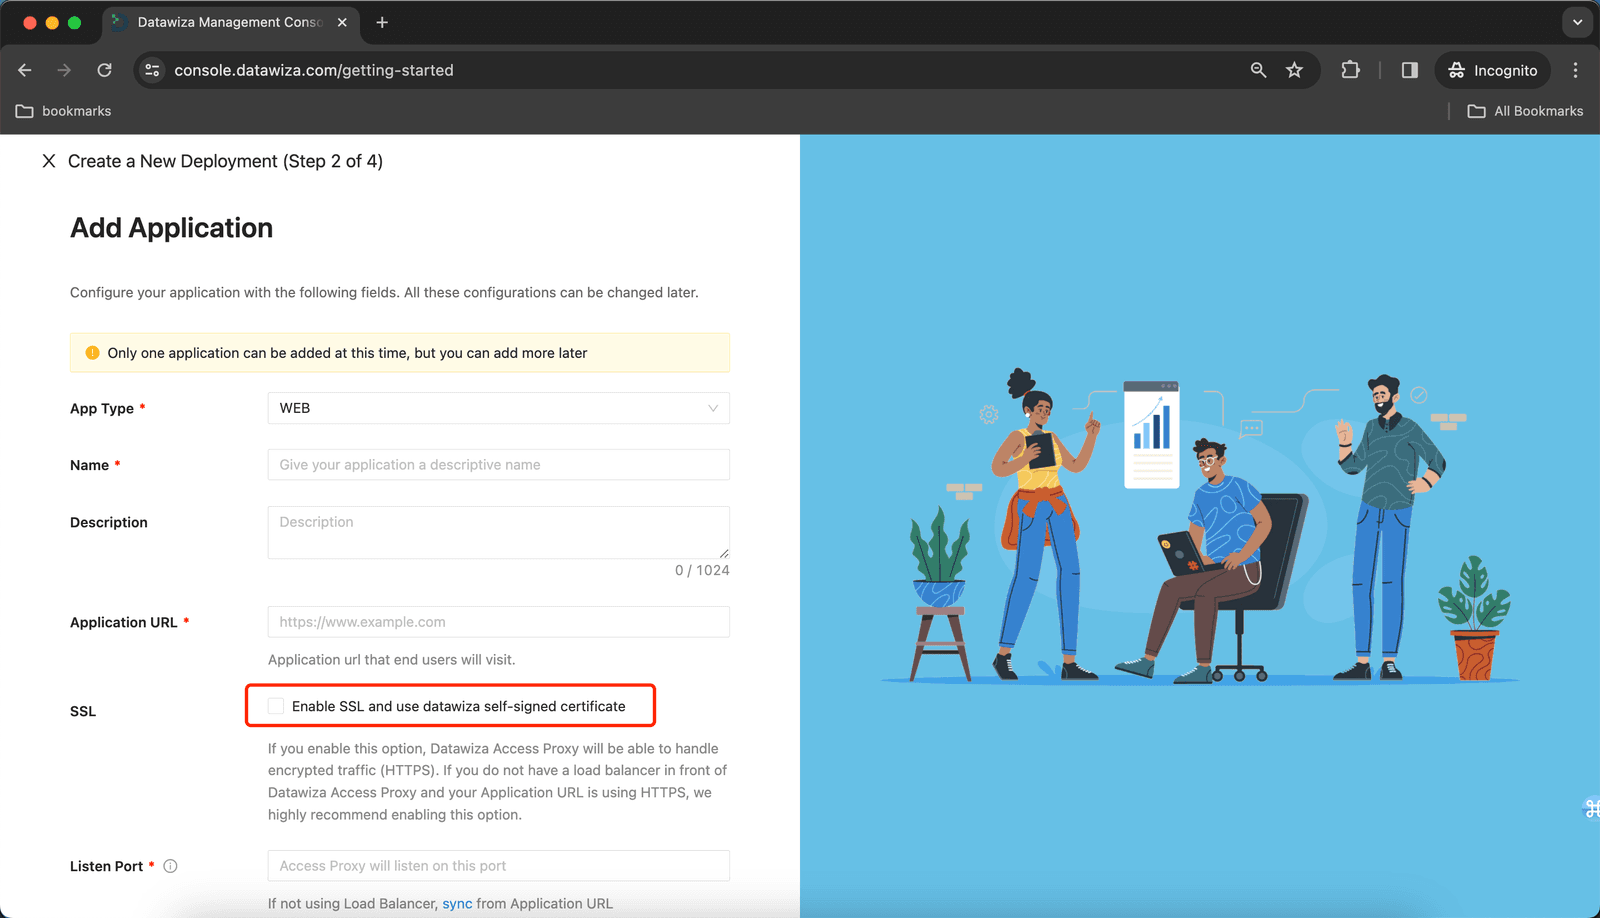Image resolution: width=1600 pixels, height=918 pixels.
Task: Toggle the browser side panel icon
Action: pos(1409,70)
